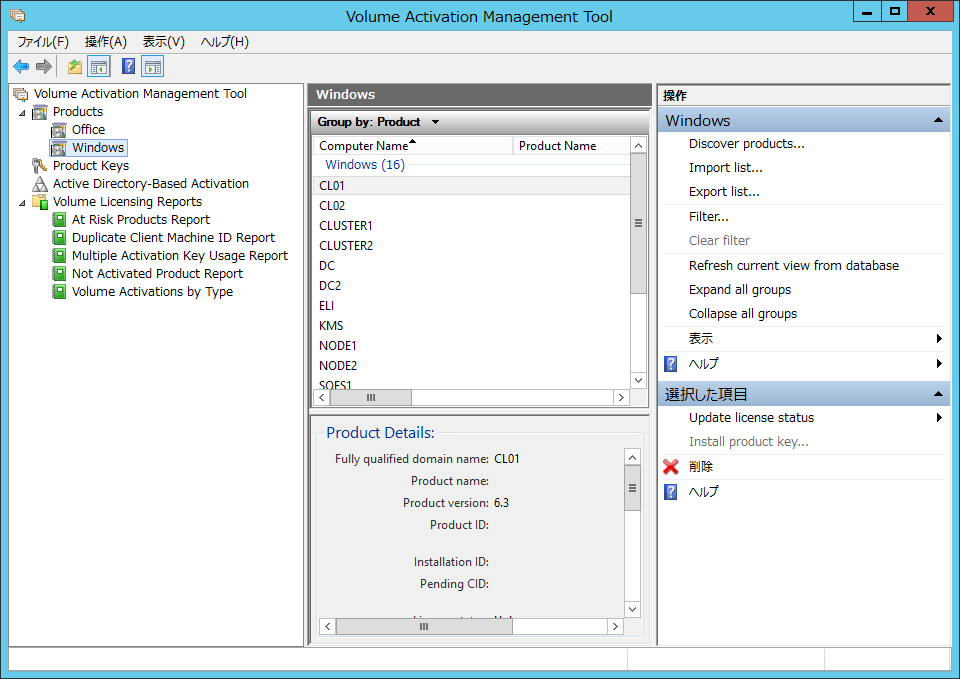Click Export list... action
The width and height of the screenshot is (960, 679).
[724, 192]
